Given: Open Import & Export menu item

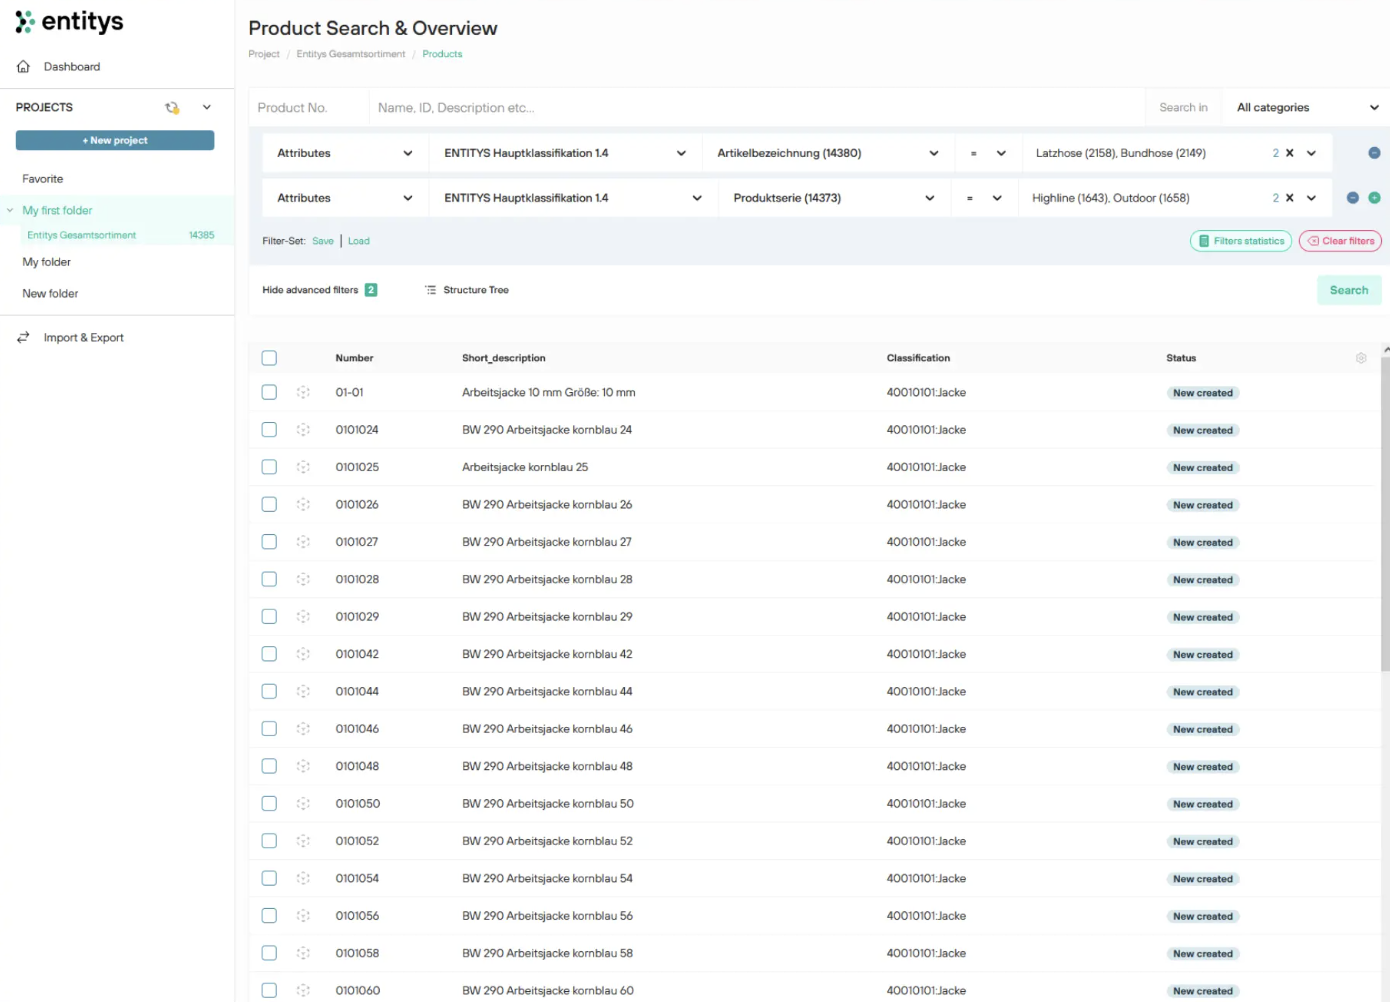Looking at the screenshot, I should pos(84,338).
